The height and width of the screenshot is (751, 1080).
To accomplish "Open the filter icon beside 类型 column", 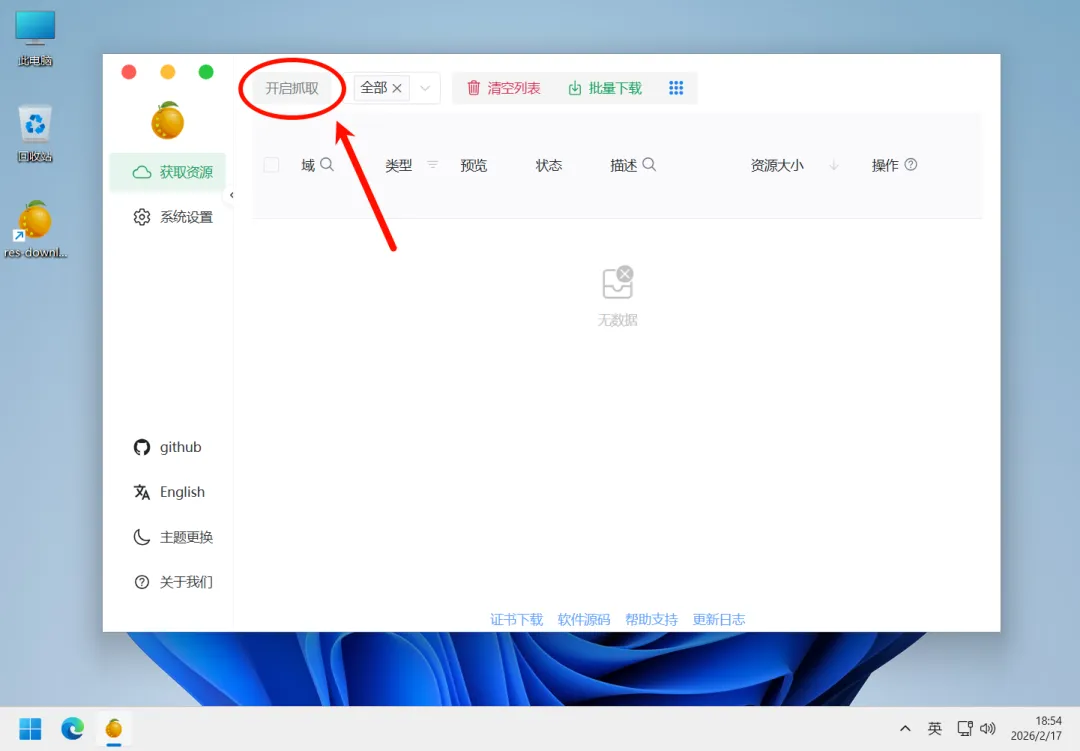I will tap(433, 165).
